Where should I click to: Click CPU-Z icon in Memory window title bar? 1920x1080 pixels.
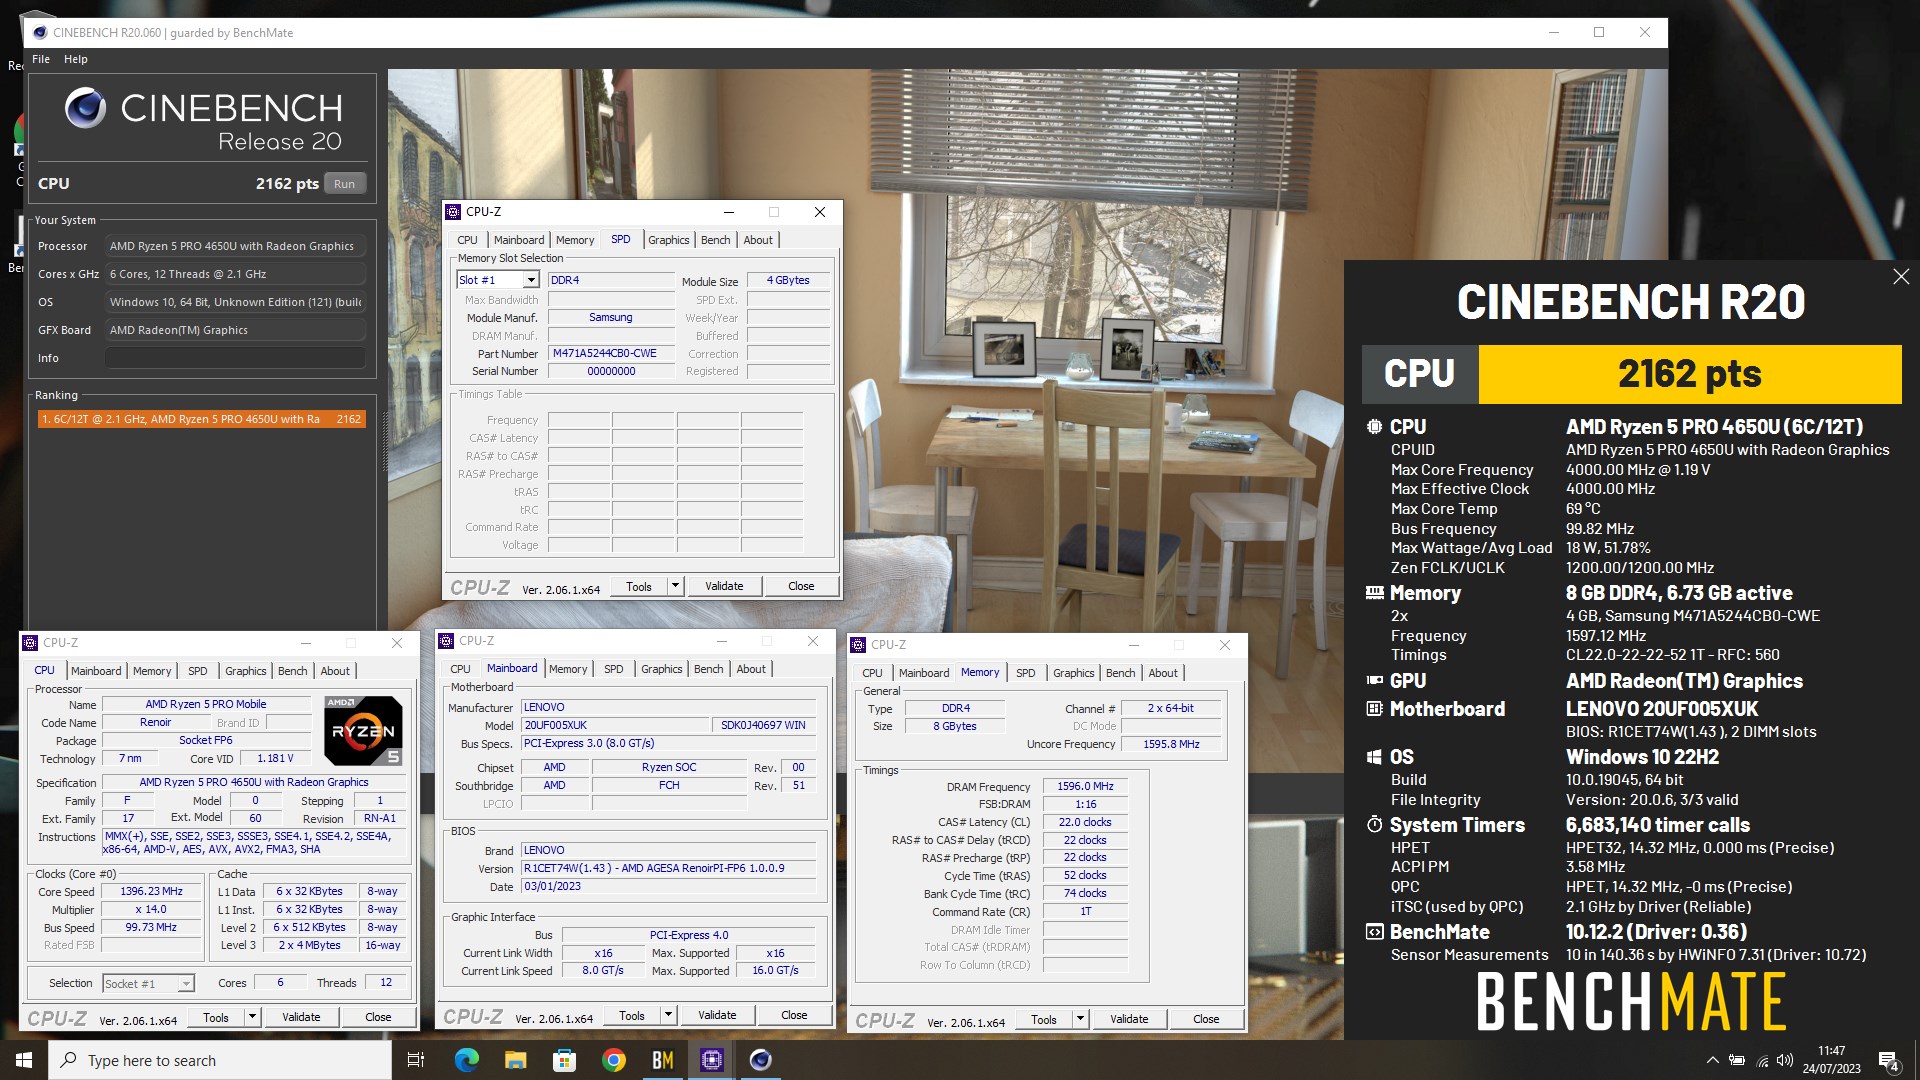point(858,645)
